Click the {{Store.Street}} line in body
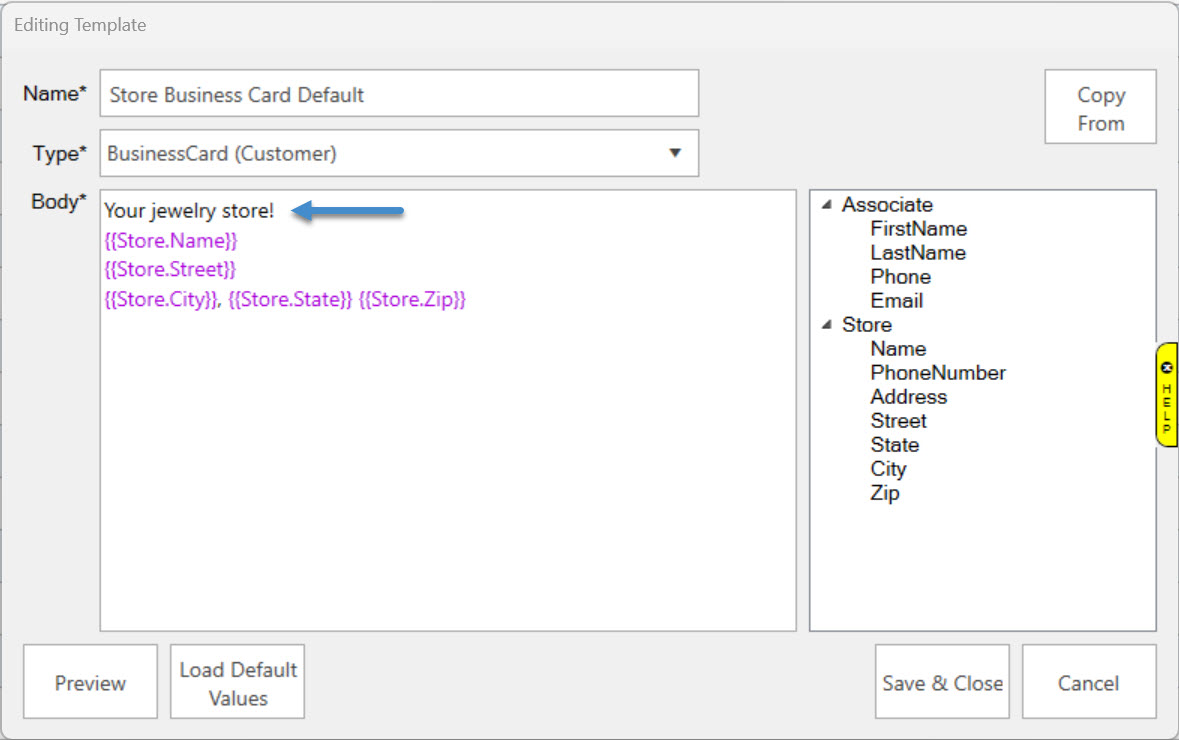This screenshot has width=1179, height=740. click(170, 270)
